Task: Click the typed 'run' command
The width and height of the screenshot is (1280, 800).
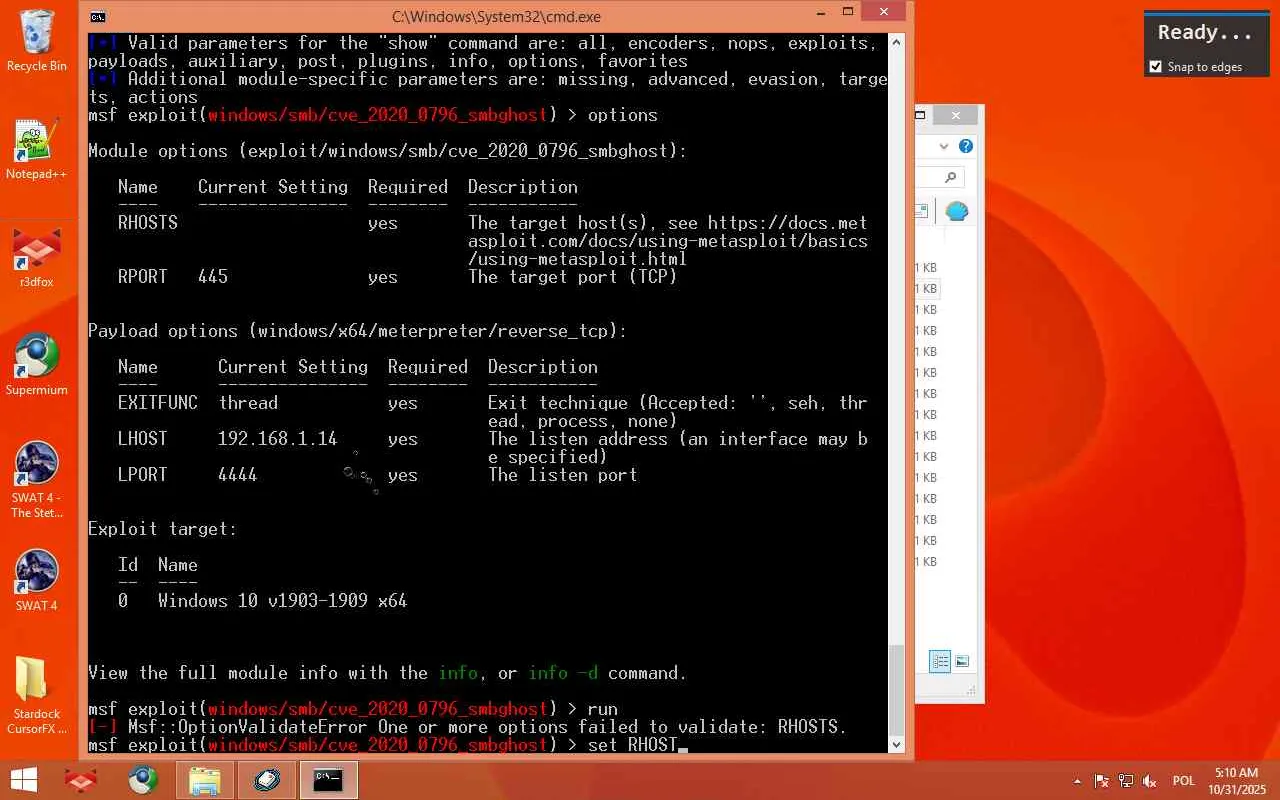Action: [x=603, y=709]
